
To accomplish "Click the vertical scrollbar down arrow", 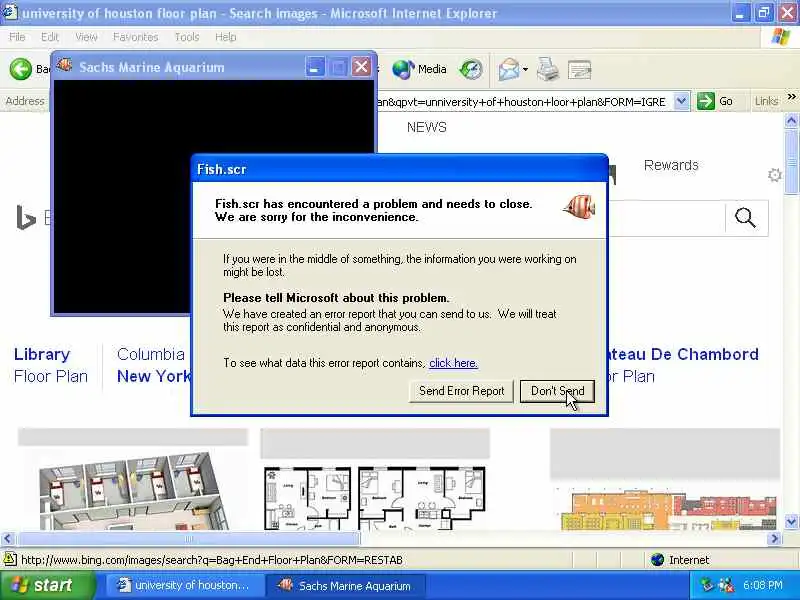I will point(791,521).
